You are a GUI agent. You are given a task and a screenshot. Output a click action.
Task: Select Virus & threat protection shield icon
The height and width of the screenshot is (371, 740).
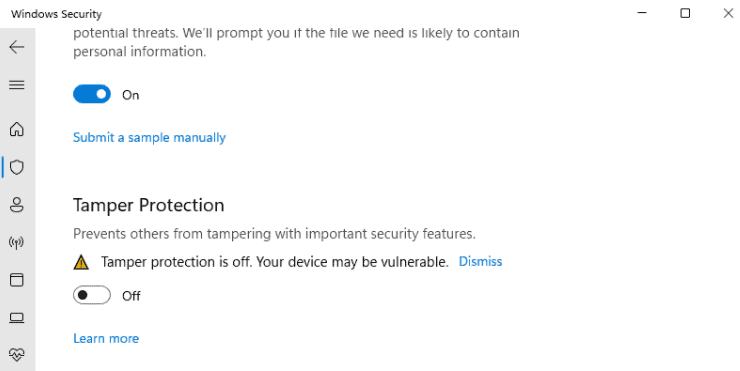point(17,167)
